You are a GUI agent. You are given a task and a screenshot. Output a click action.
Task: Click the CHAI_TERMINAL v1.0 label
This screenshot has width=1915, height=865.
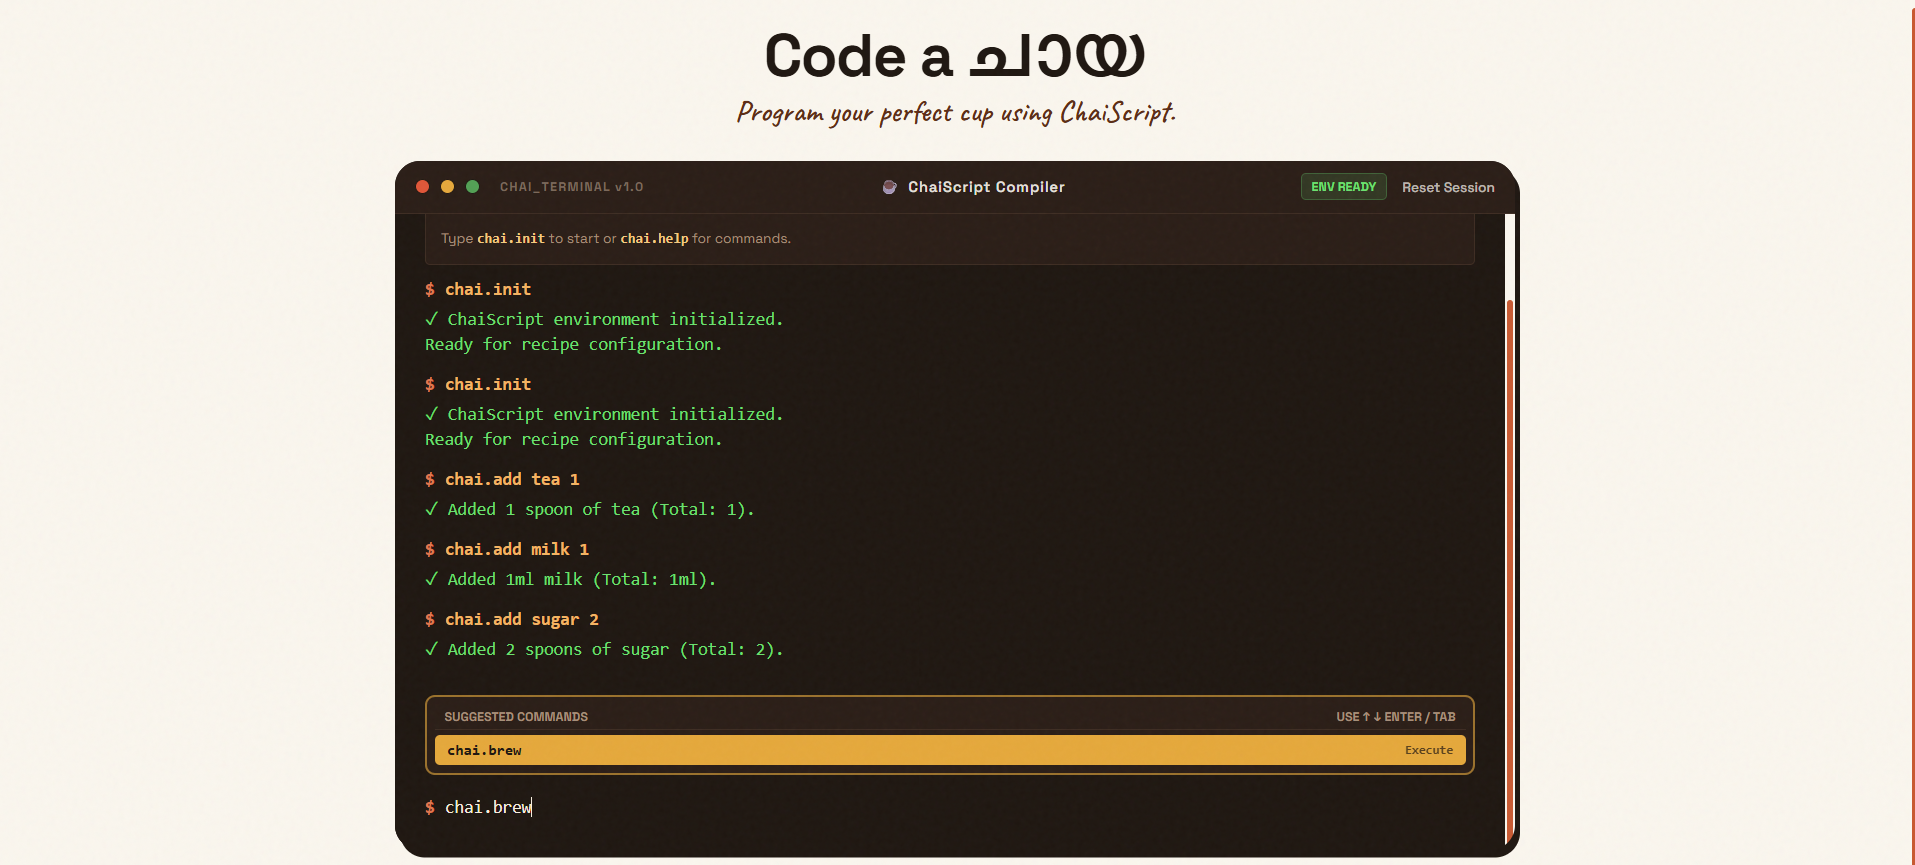[571, 187]
